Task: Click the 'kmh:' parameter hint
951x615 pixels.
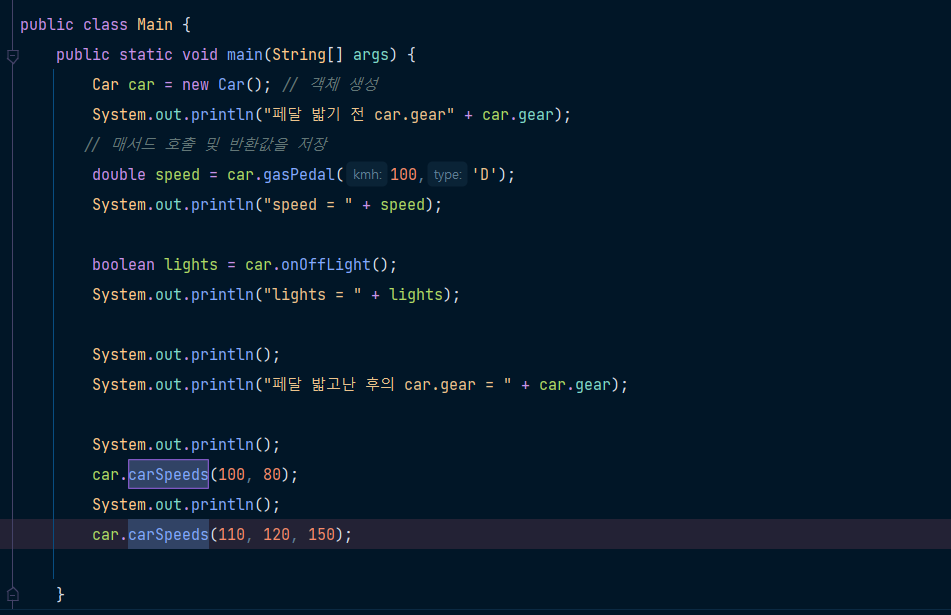Action: (x=367, y=175)
